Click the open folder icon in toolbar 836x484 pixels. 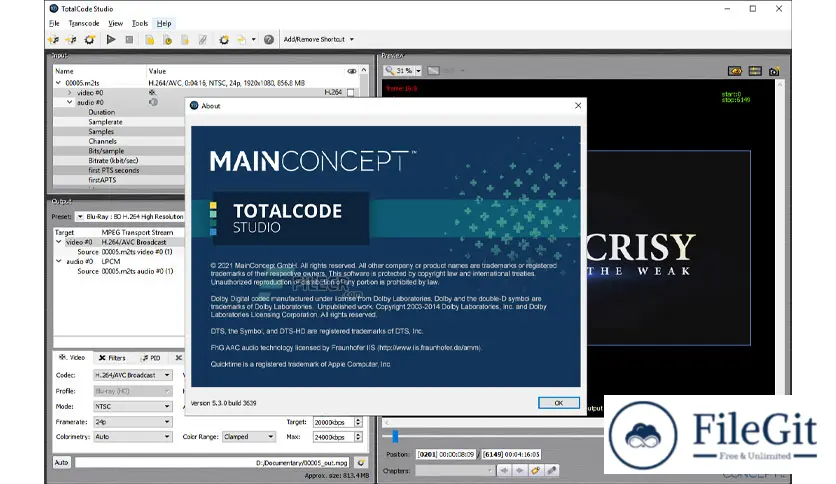(242, 40)
